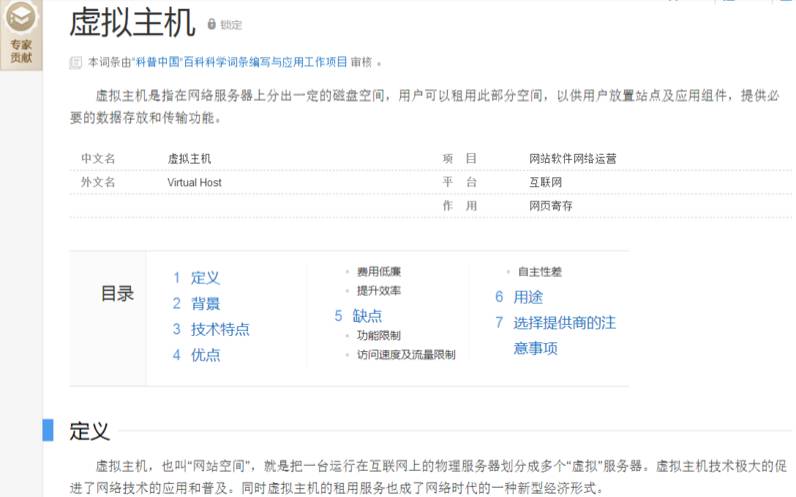Click the document icon before the review note
Screen dimensions: 796x497
(76, 62)
